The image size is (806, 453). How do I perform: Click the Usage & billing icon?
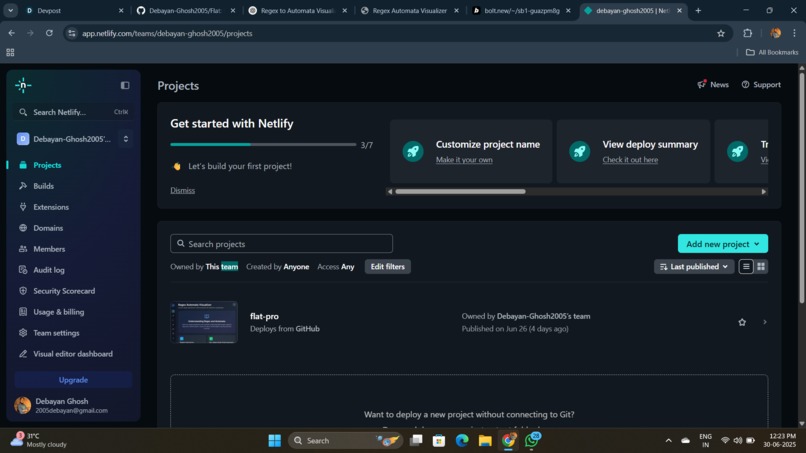(23, 312)
